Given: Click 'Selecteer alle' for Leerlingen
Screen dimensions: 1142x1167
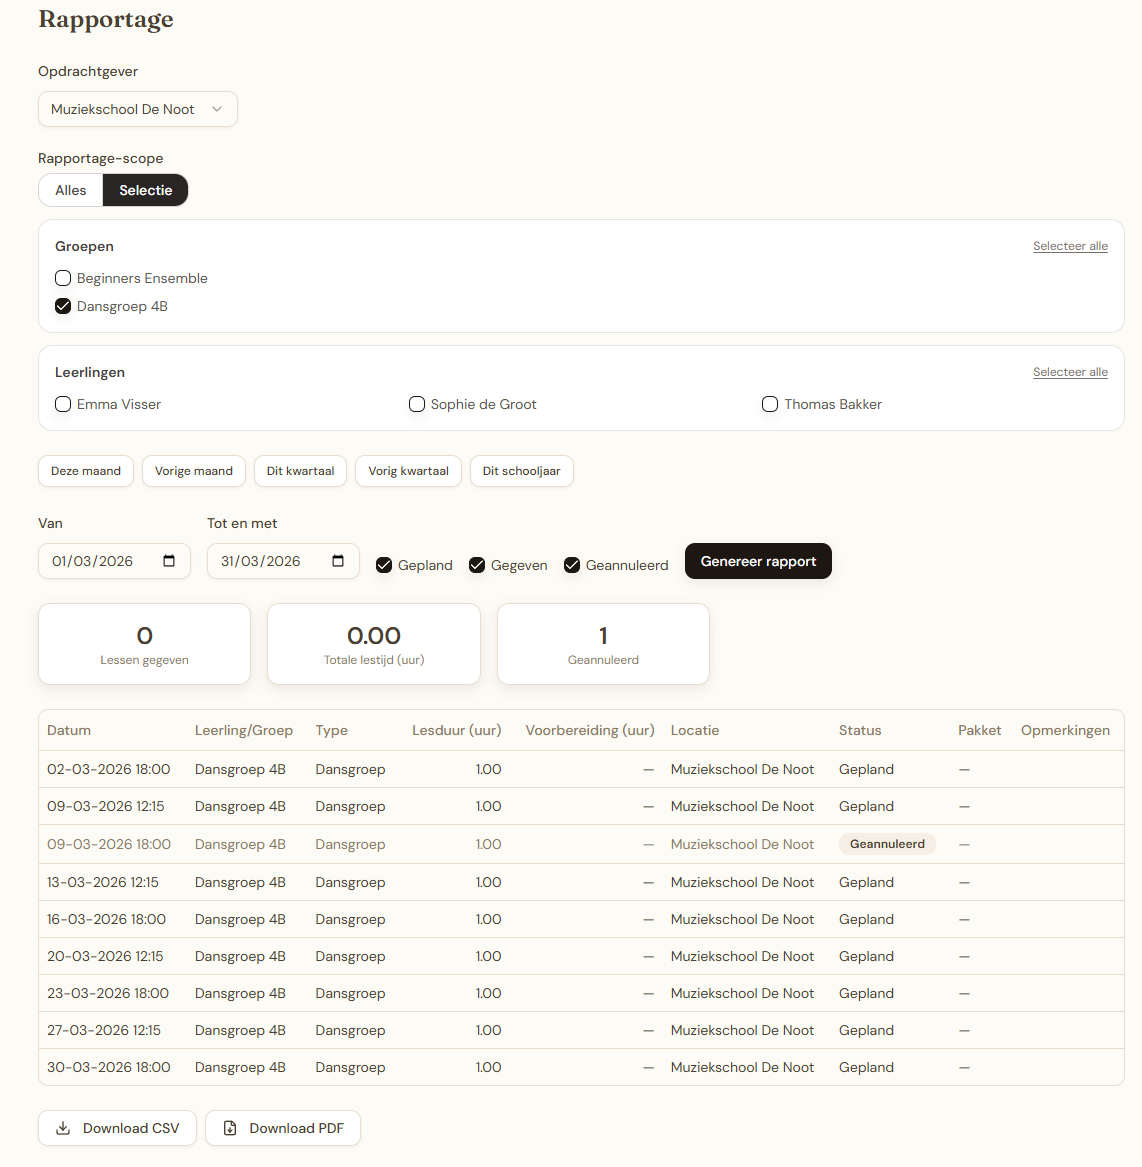Looking at the screenshot, I should click(x=1070, y=371).
